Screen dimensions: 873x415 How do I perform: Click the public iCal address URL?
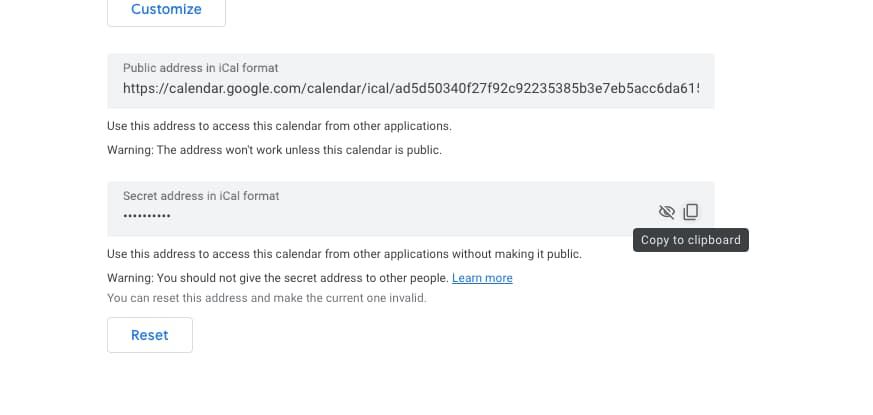pos(410,88)
